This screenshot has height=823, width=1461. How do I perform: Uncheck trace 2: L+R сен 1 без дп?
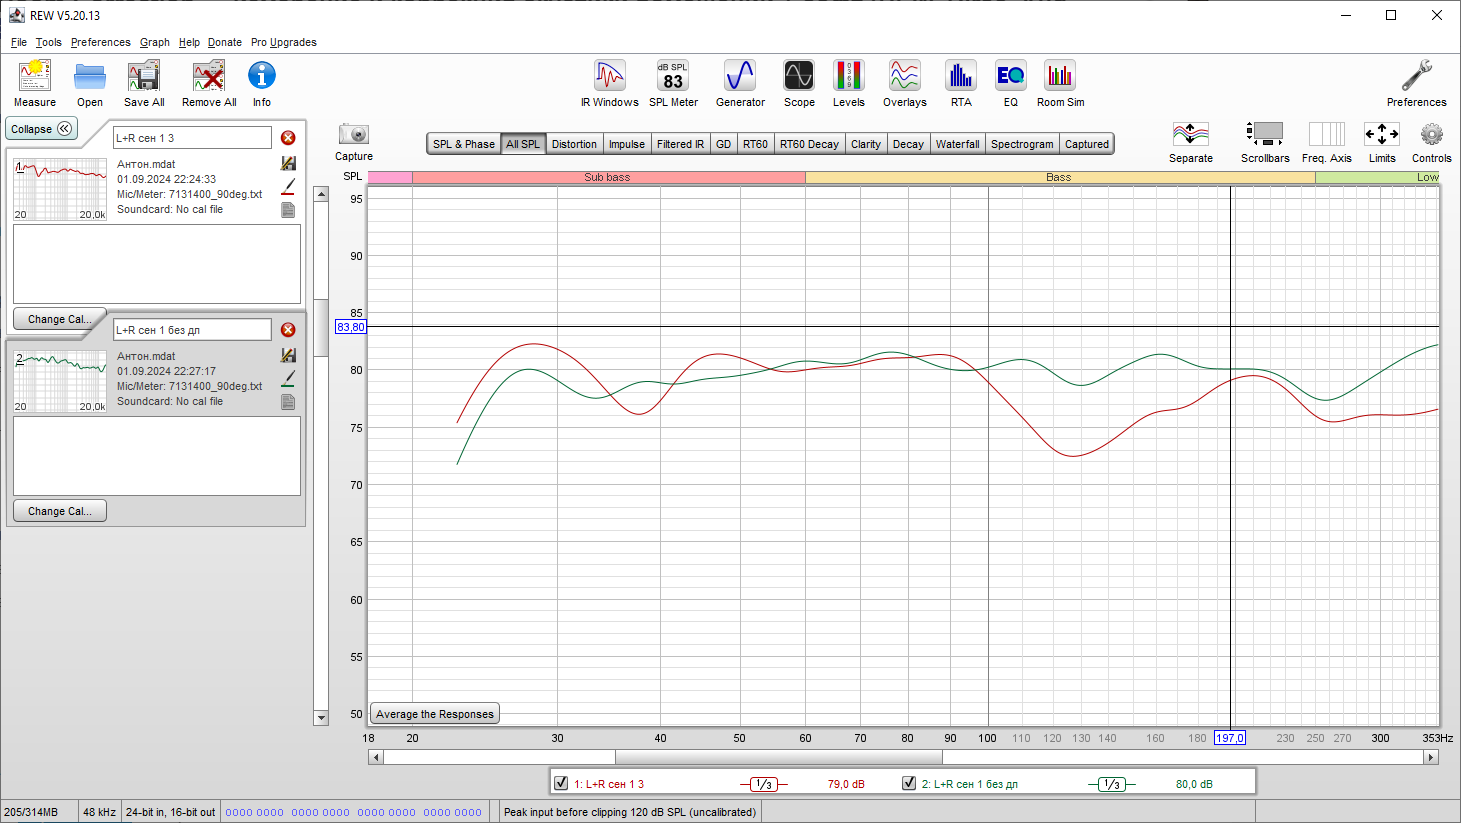click(909, 783)
